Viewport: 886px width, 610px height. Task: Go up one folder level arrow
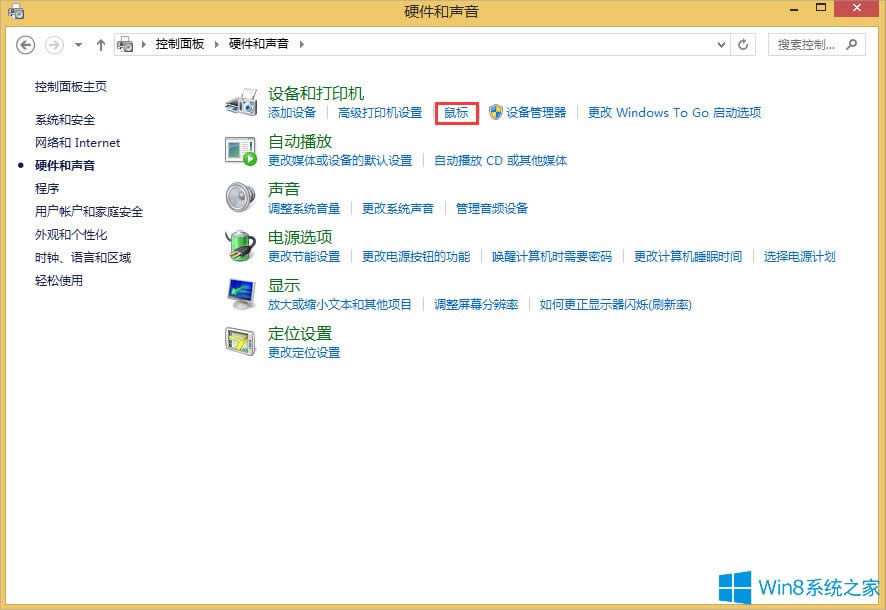pyautogui.click(x=101, y=45)
